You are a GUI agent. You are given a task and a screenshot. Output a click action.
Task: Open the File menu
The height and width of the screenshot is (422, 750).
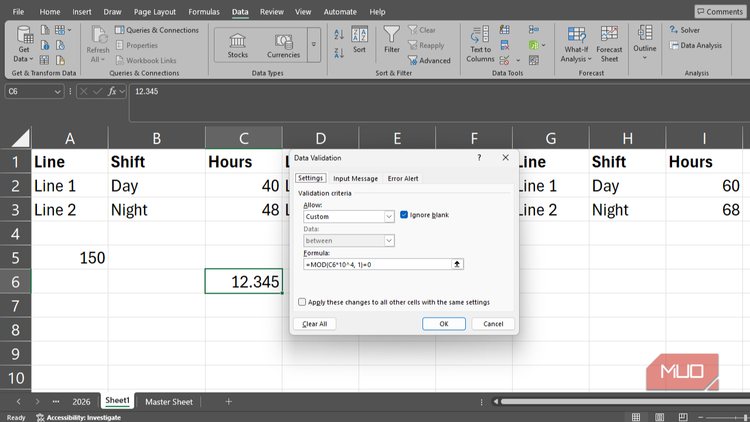click(18, 12)
